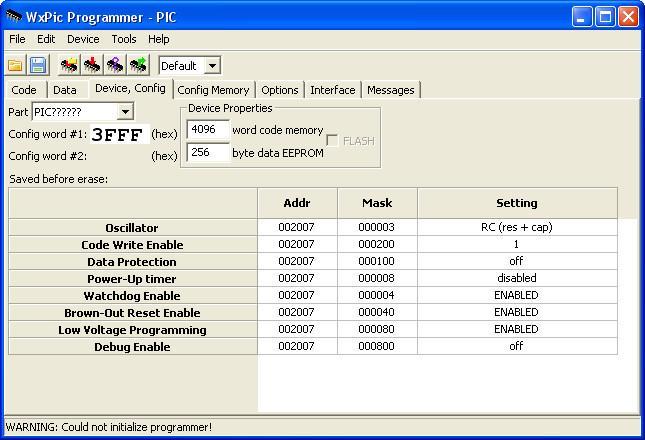Click the chip icon with green arrow
The height and width of the screenshot is (440, 645).
point(138,65)
